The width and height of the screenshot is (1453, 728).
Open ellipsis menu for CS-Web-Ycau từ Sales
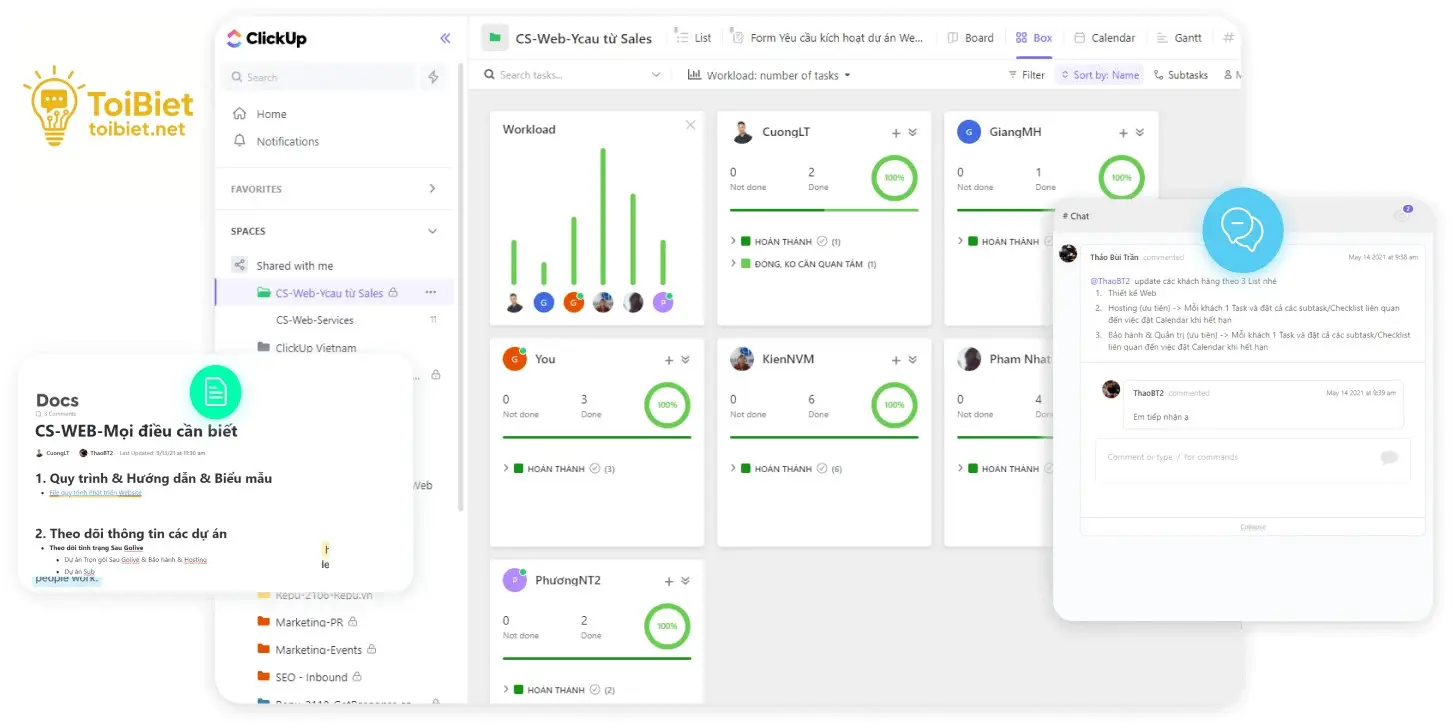click(430, 293)
